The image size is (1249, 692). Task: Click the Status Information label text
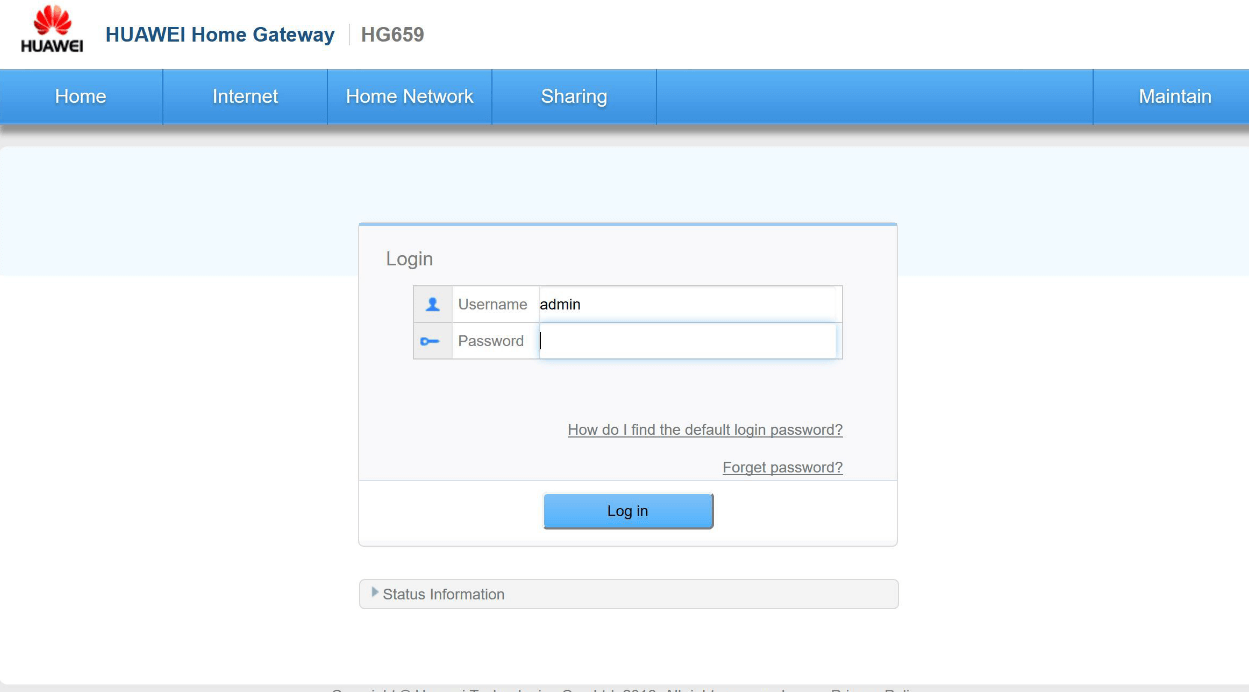444,594
